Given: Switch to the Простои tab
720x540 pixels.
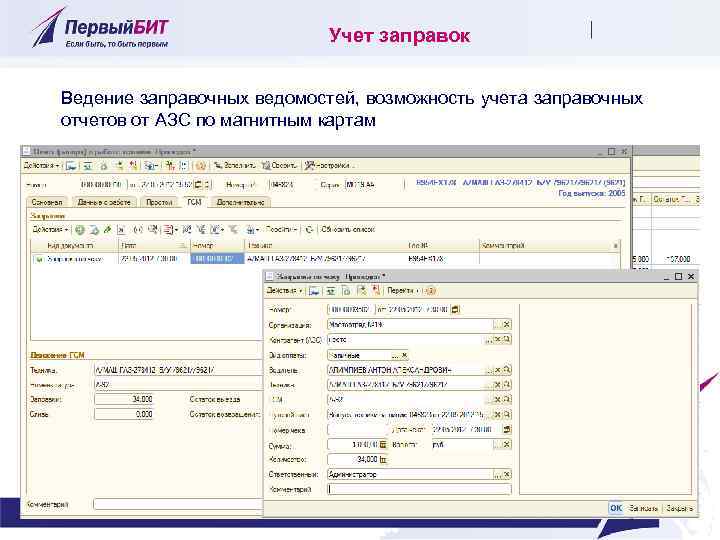Looking at the screenshot, I should pos(159,202).
